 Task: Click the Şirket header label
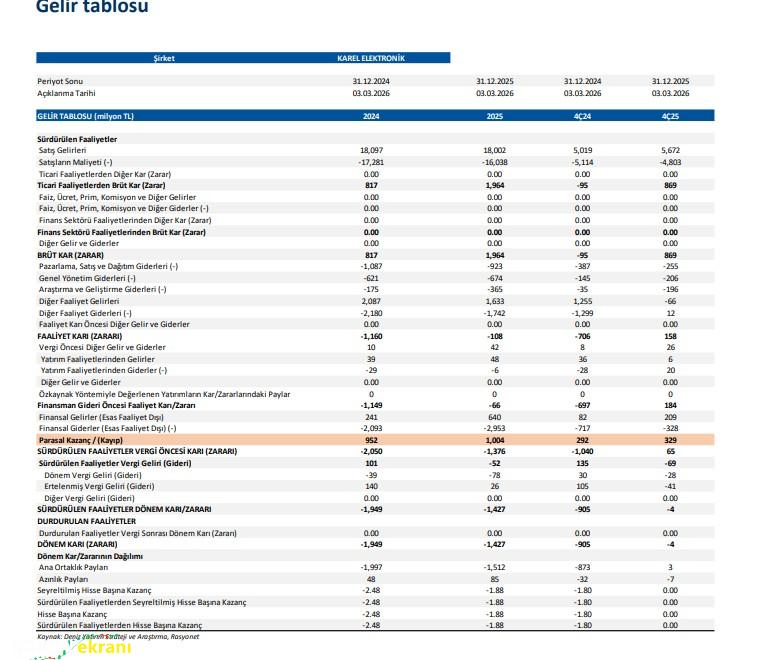pyautogui.click(x=164, y=58)
